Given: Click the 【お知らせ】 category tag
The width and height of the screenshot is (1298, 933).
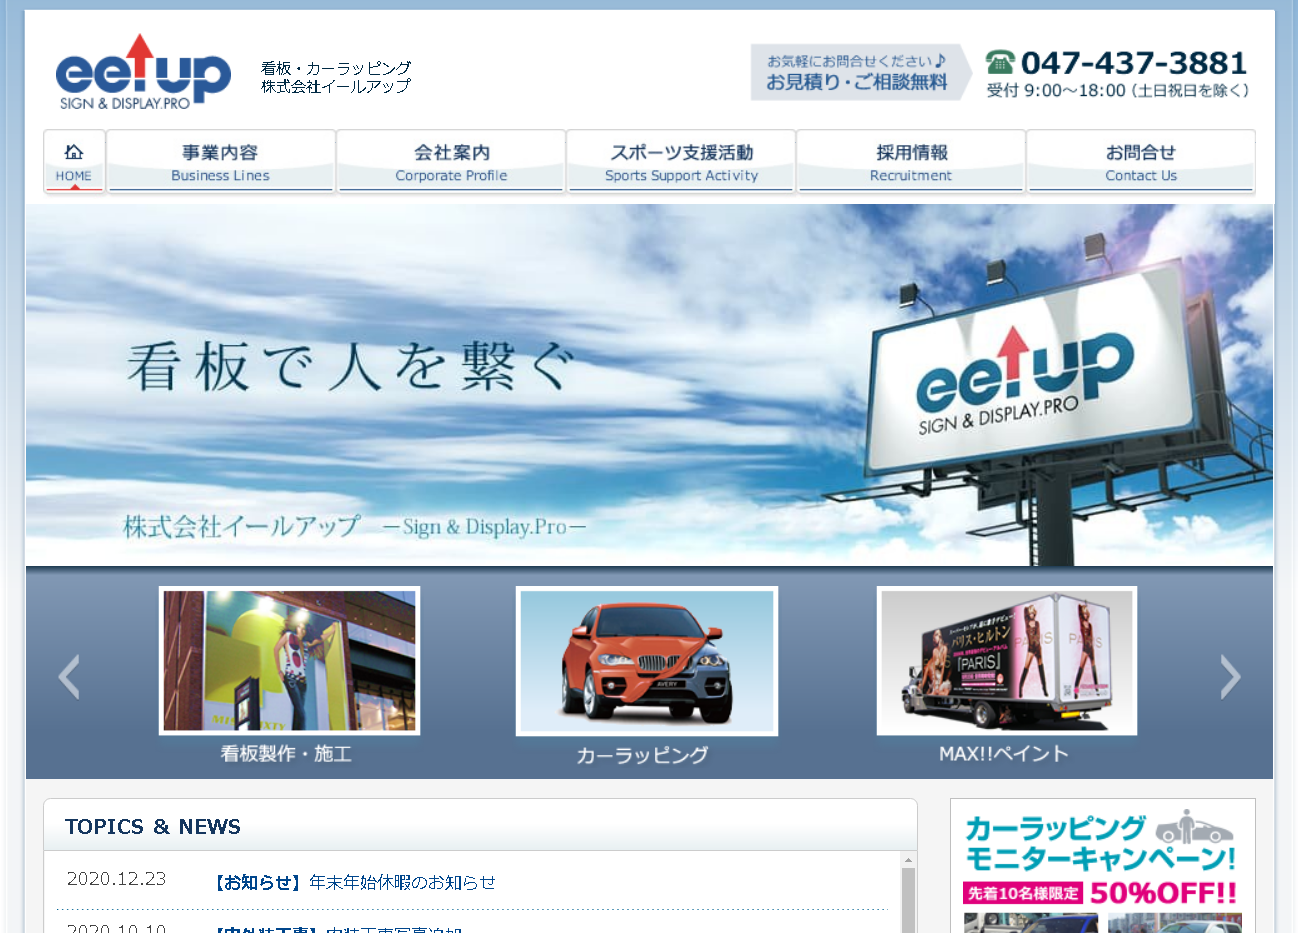Looking at the screenshot, I should [258, 882].
